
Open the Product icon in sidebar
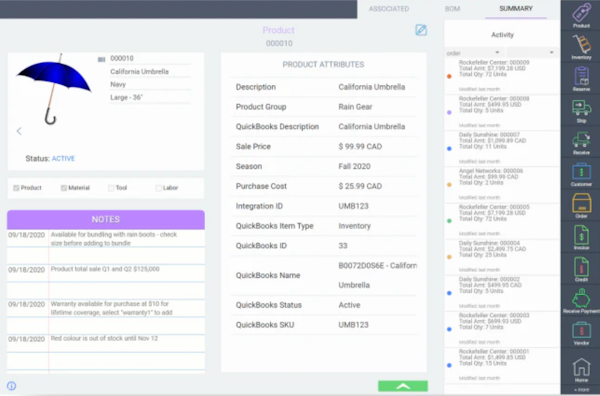point(581,15)
